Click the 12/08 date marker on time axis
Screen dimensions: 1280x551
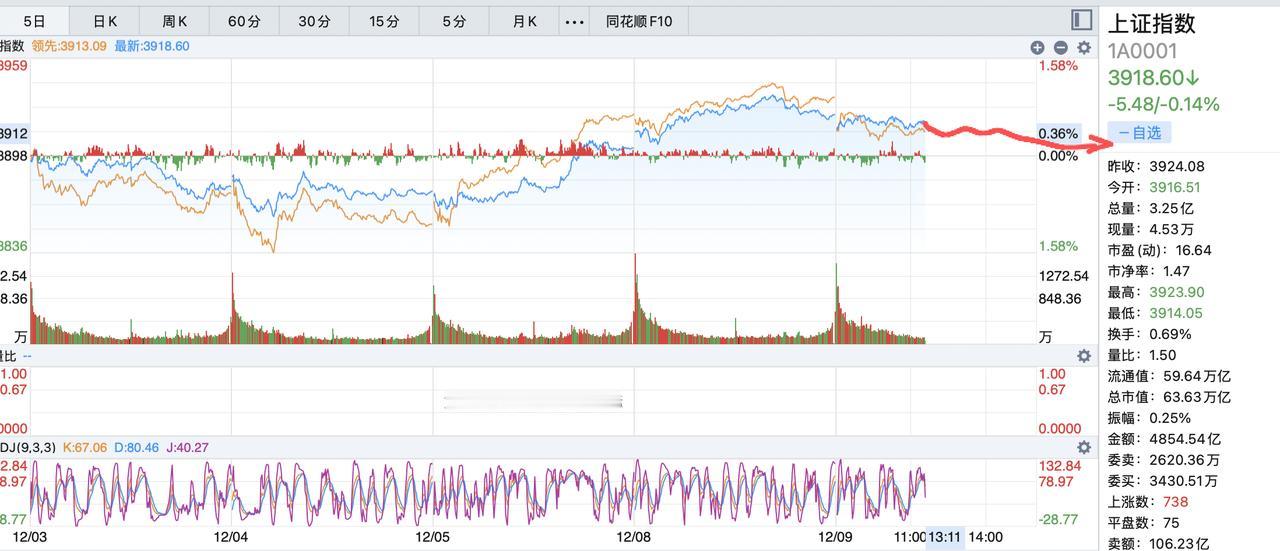click(x=635, y=537)
